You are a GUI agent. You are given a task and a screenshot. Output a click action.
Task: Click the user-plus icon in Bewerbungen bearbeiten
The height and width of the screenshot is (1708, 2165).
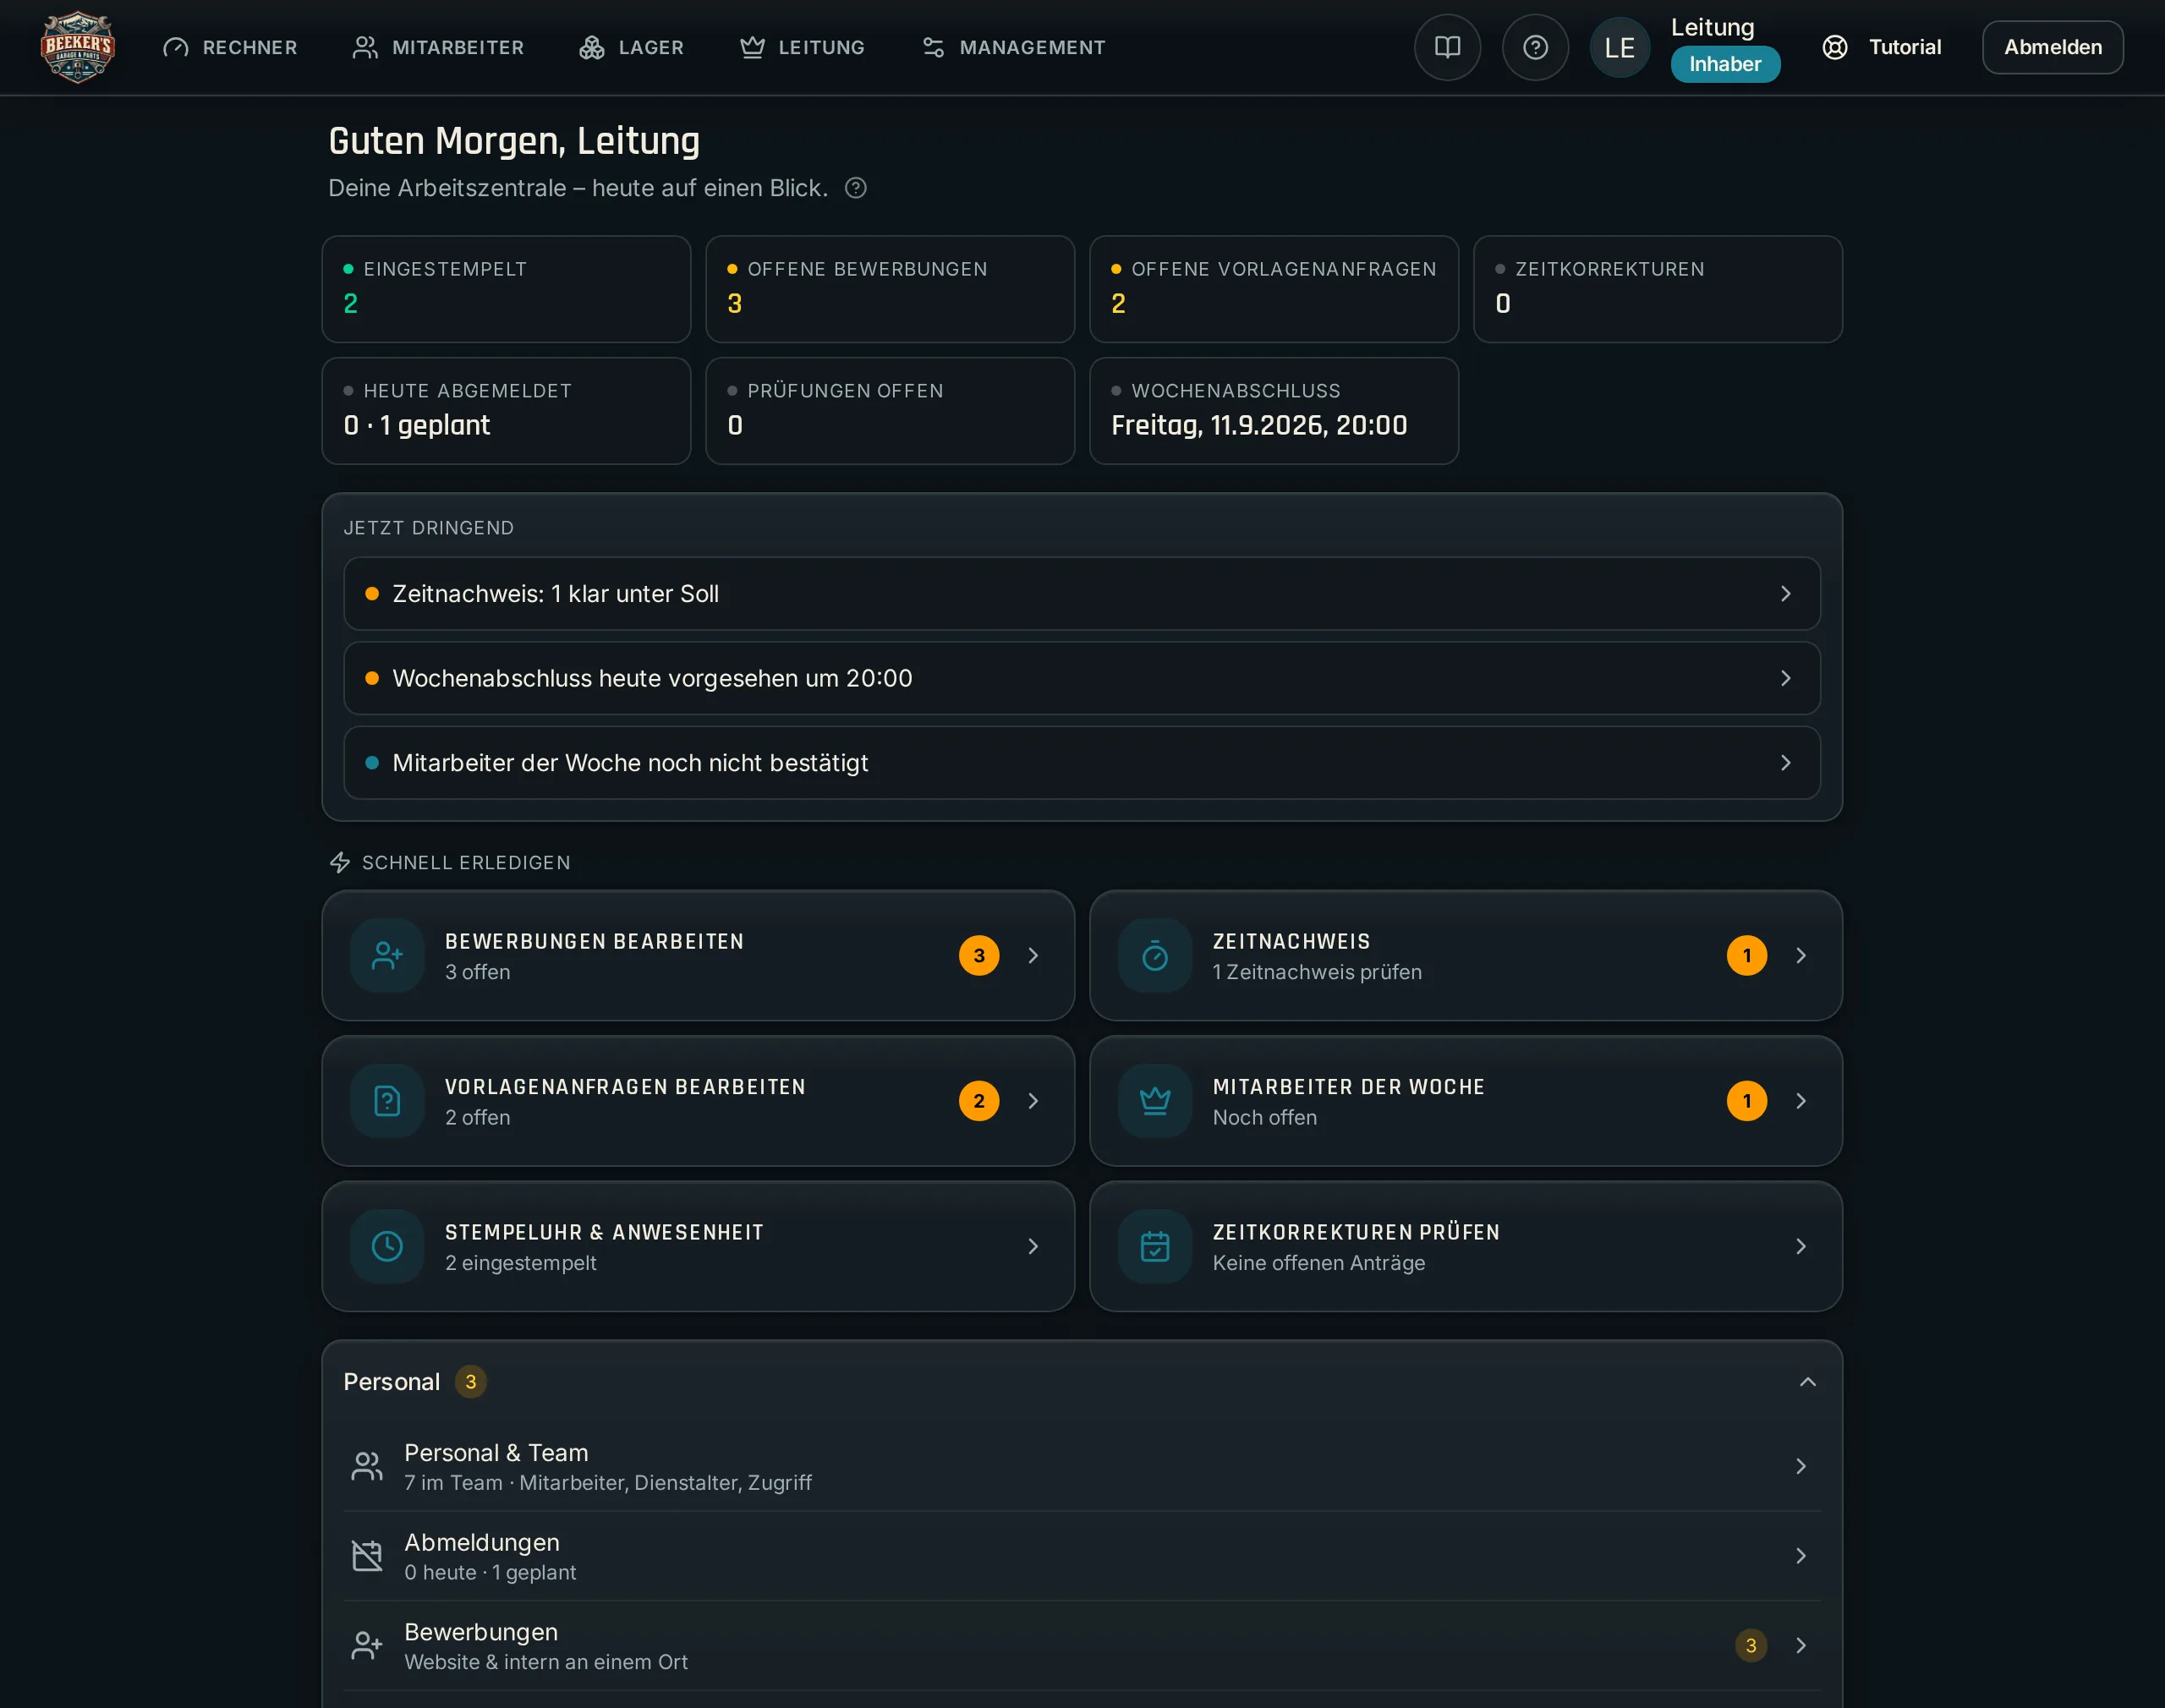(x=387, y=955)
